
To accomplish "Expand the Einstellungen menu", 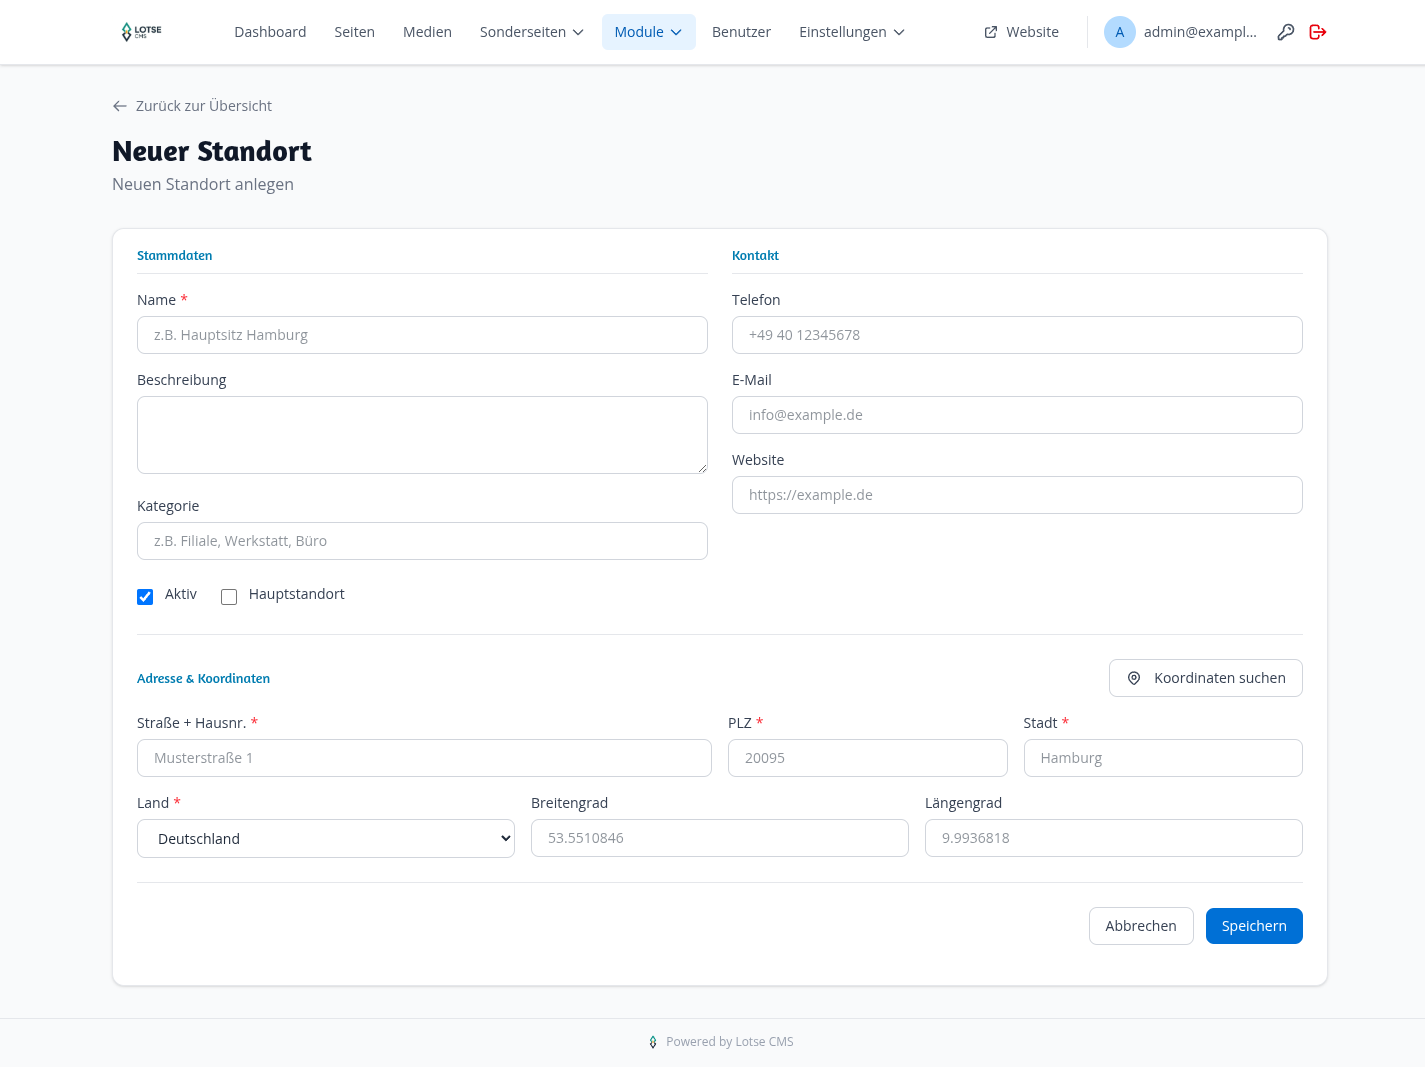I will 852,32.
